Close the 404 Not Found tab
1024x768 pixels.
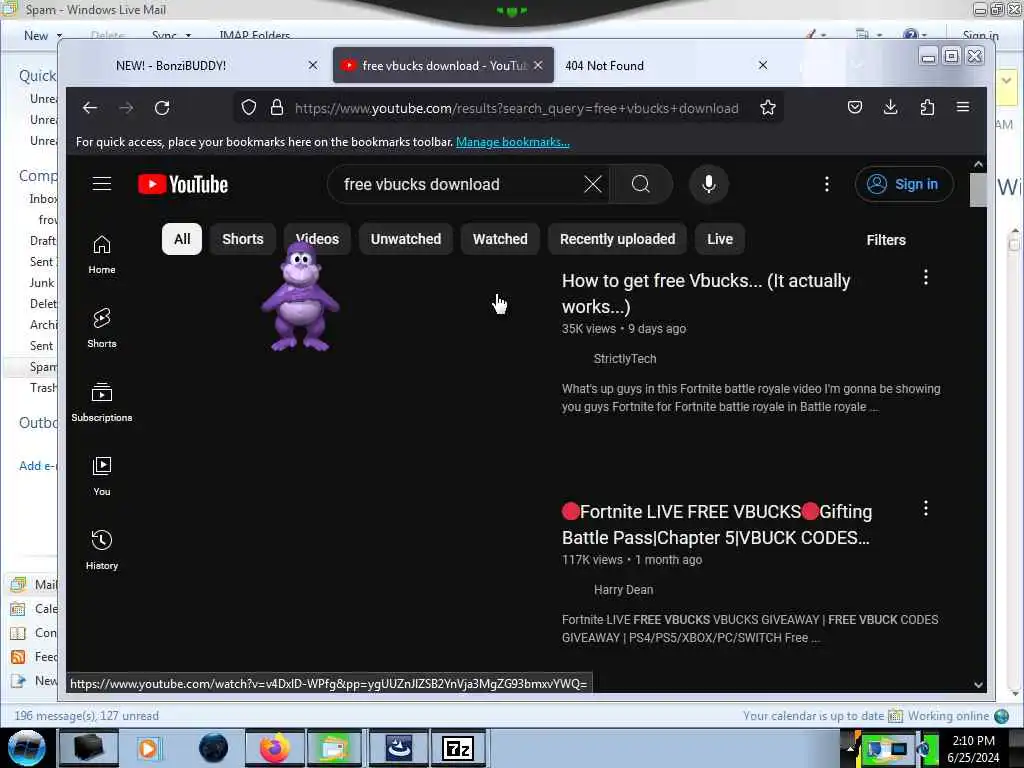coord(763,65)
